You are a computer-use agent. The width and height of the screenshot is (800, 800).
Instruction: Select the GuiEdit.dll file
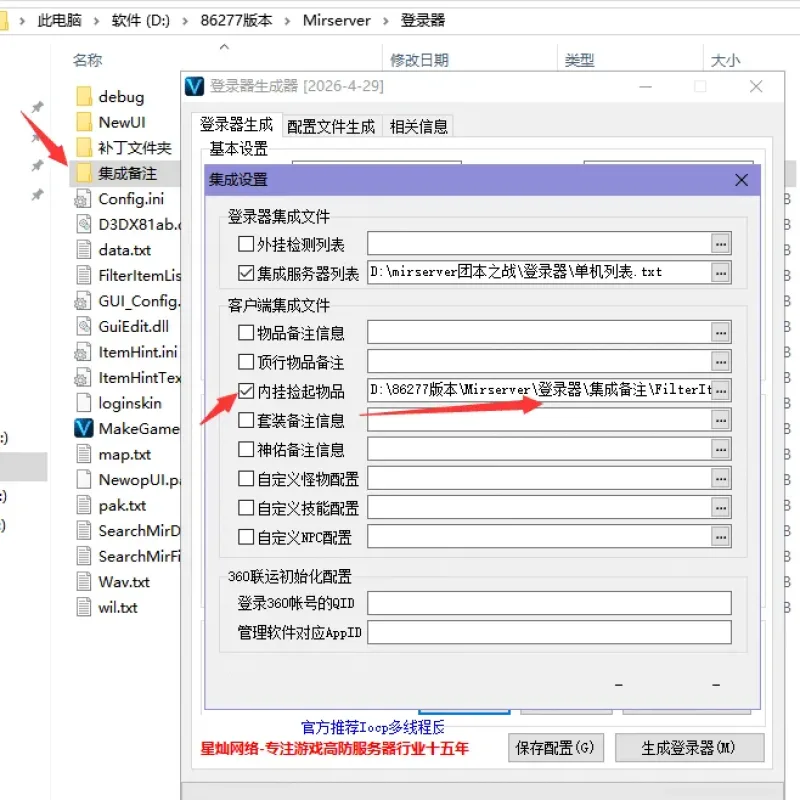[x=134, y=327]
